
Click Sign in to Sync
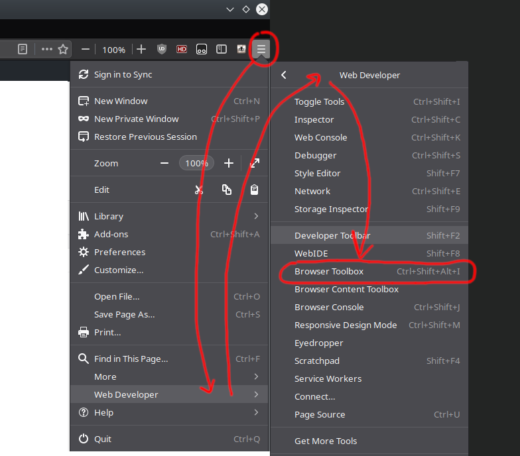(169, 75)
